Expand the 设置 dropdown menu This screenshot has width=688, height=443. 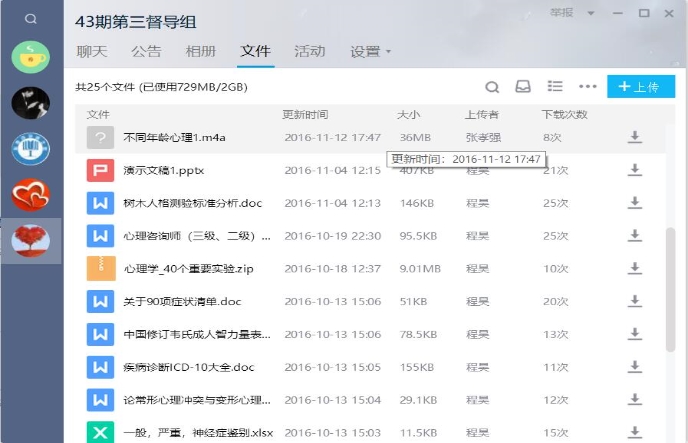[x=370, y=51]
